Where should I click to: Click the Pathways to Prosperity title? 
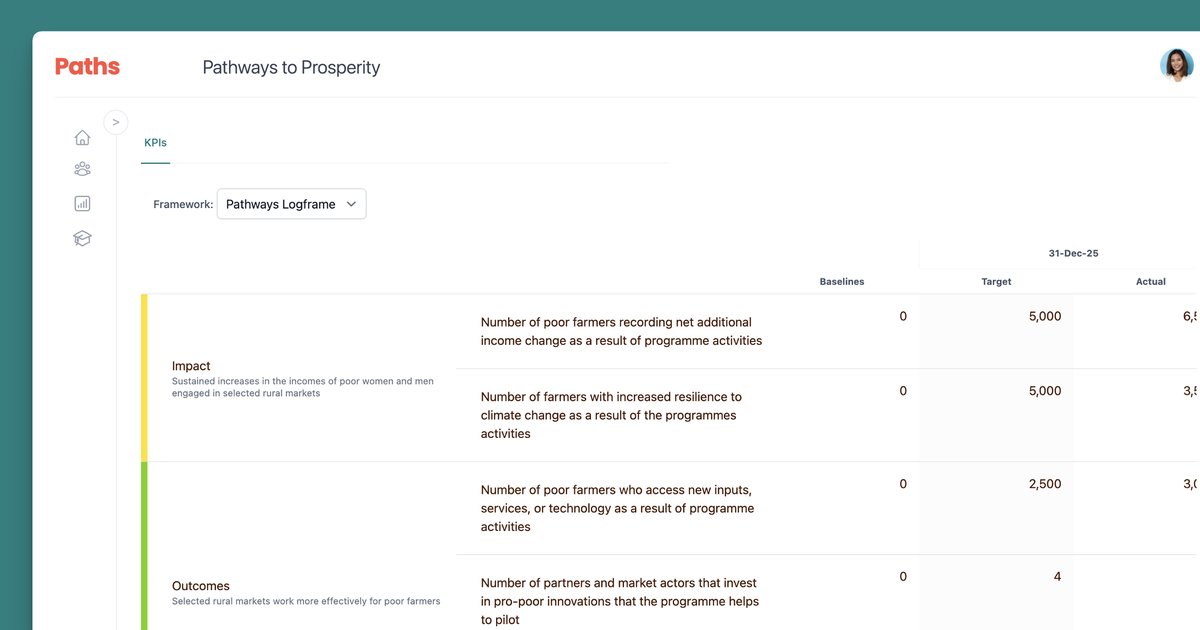(291, 68)
